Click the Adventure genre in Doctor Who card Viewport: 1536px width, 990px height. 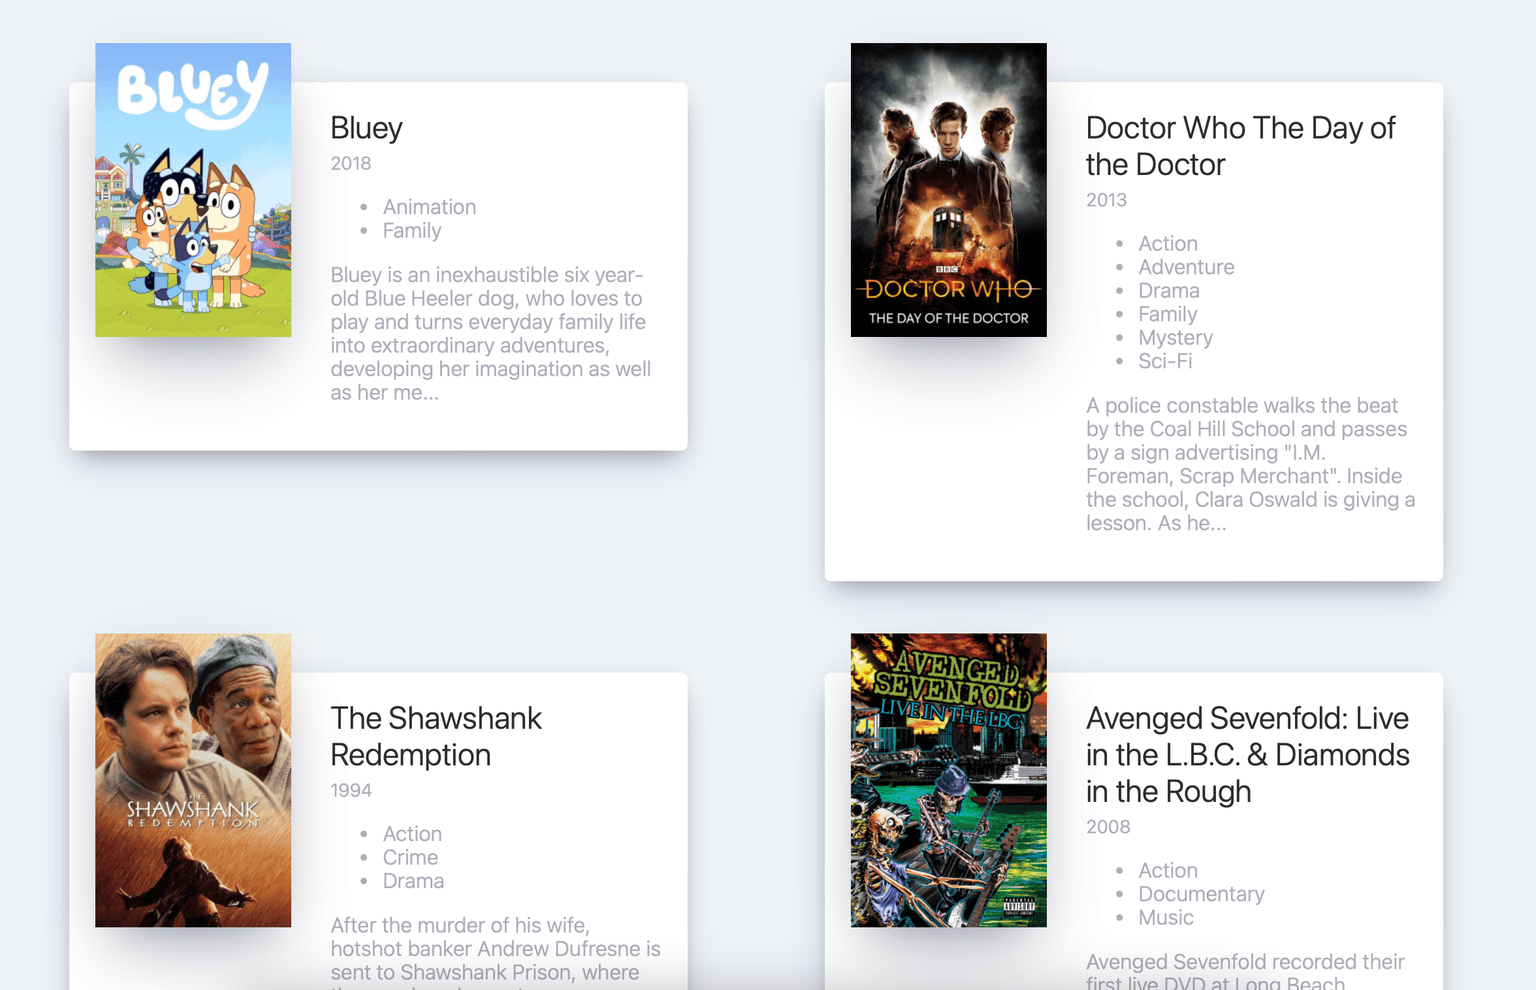point(1186,267)
